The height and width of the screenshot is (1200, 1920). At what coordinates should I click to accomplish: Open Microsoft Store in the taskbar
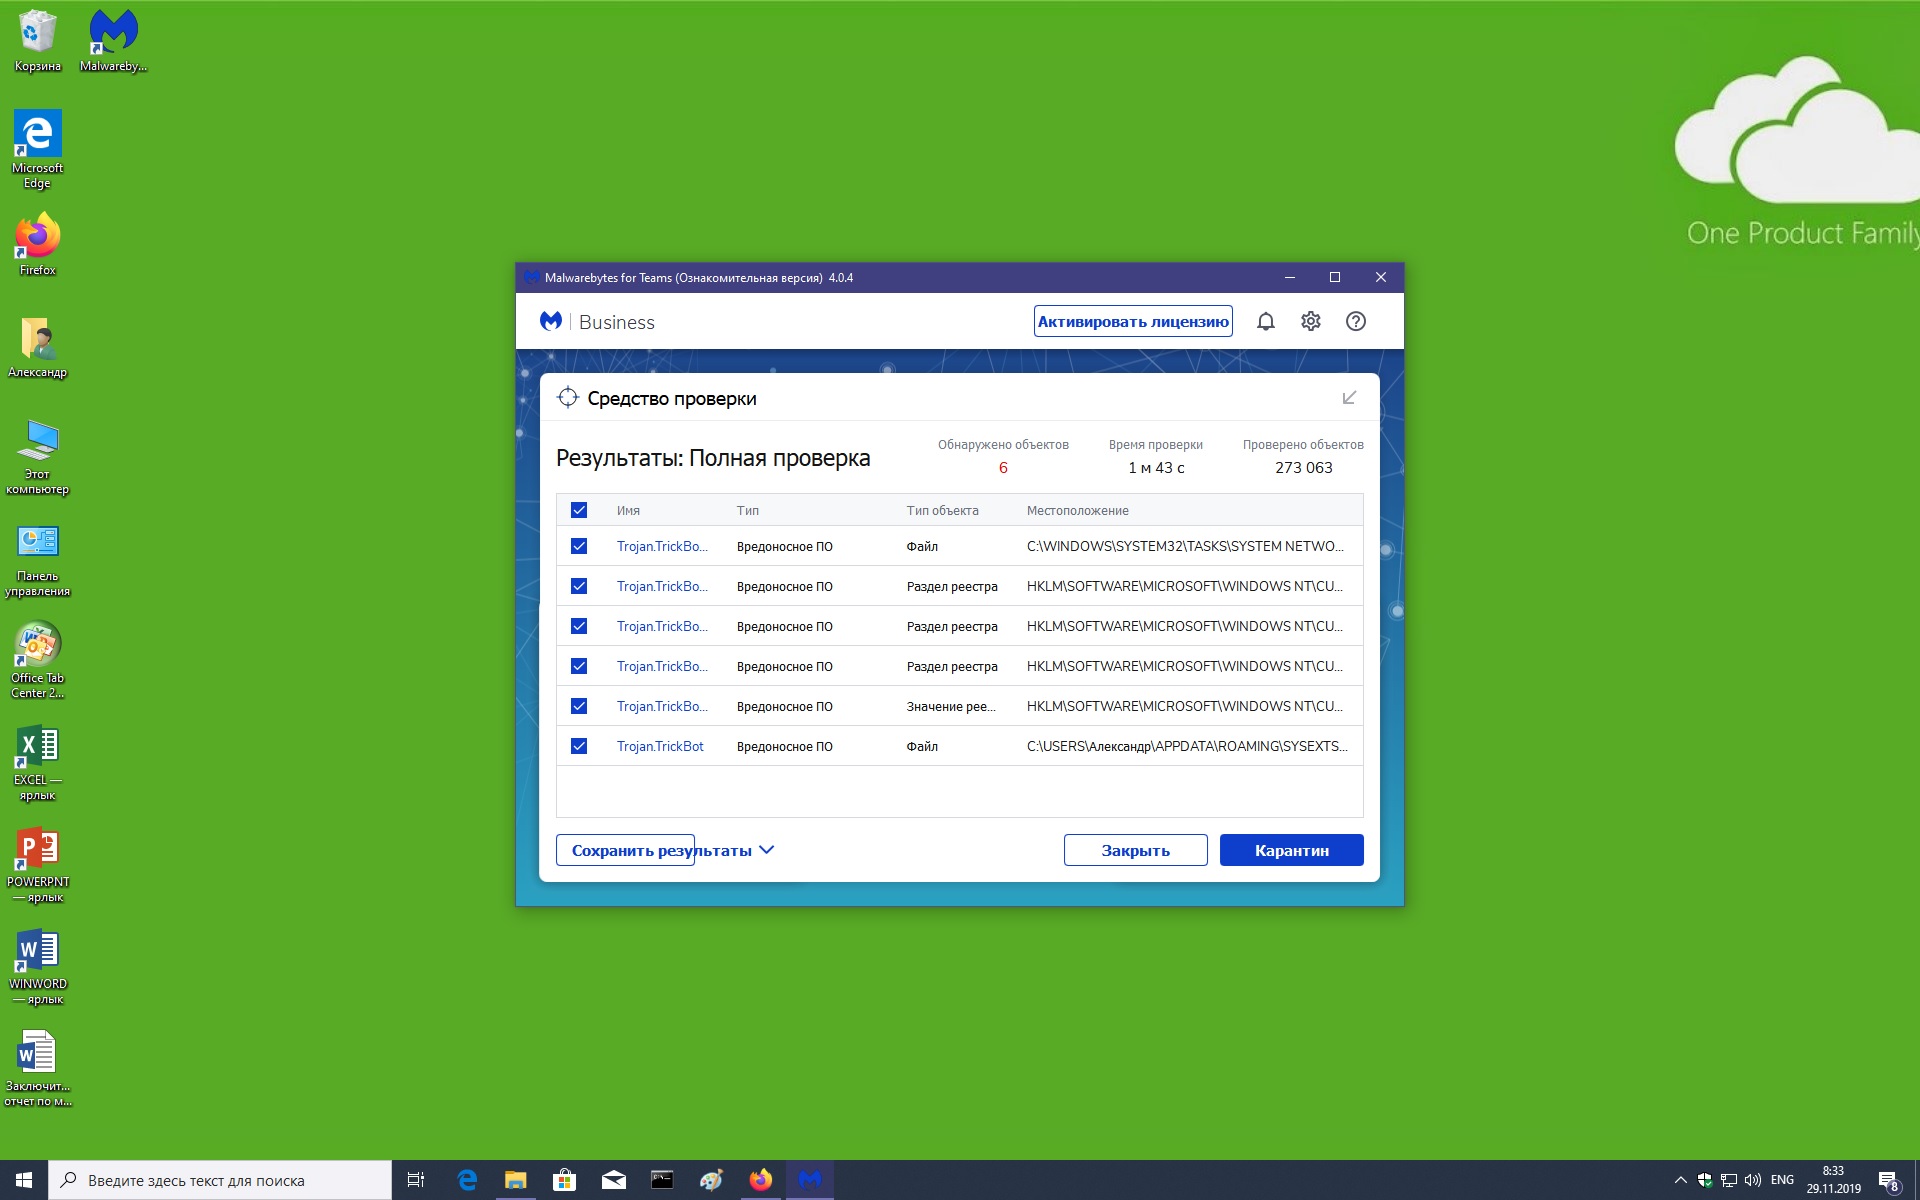pyautogui.click(x=564, y=1180)
